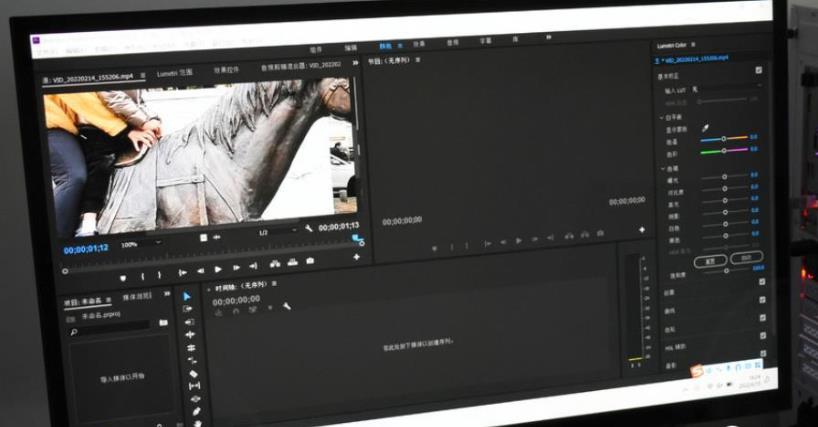
Task: Open the Effect Controls tab
Action: pyautogui.click(x=226, y=71)
